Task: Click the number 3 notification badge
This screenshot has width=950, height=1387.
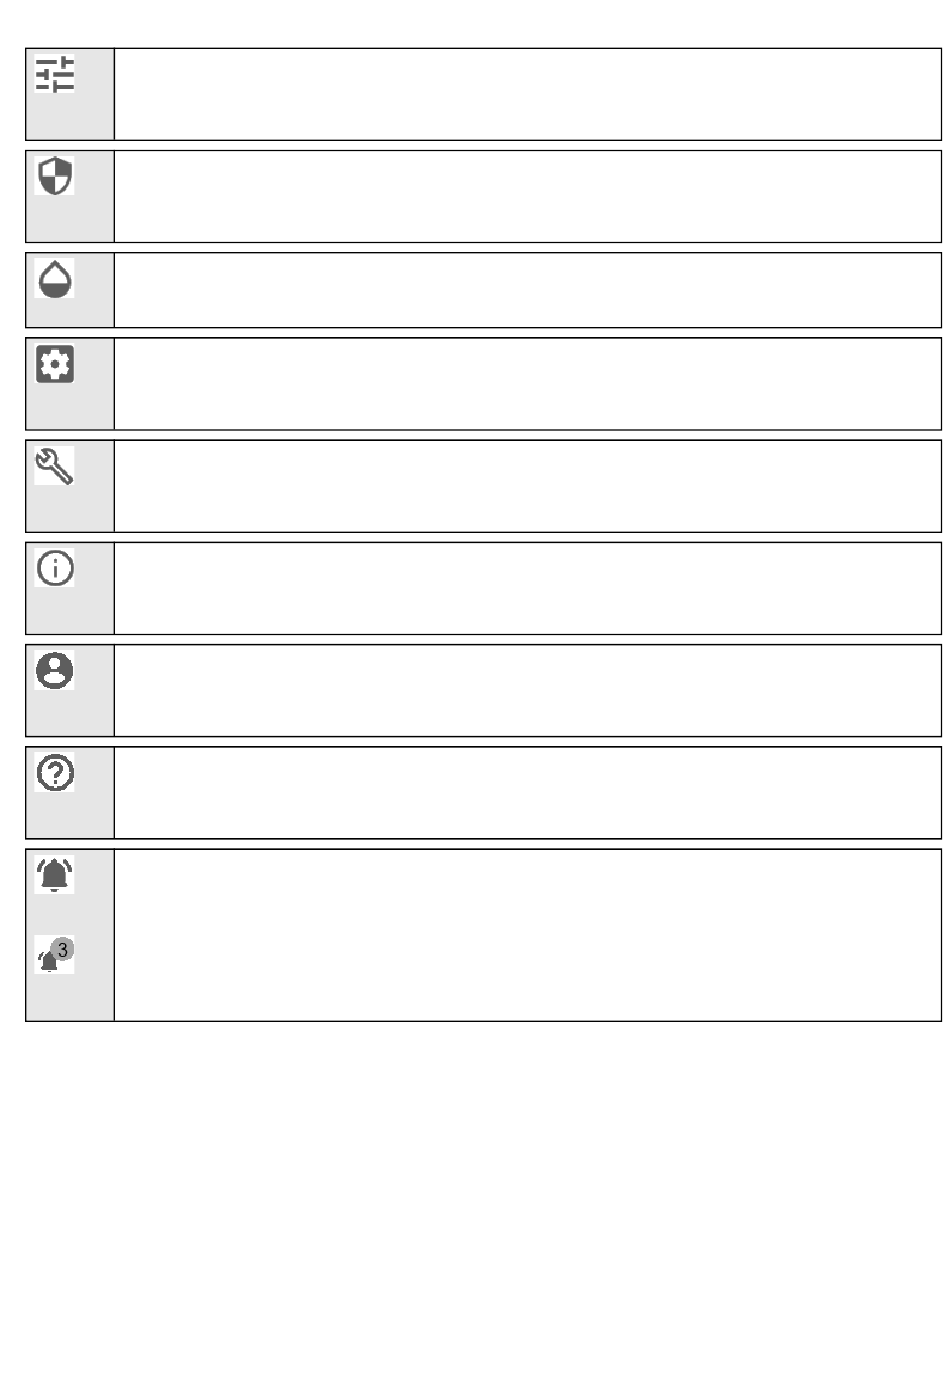Action: [63, 949]
